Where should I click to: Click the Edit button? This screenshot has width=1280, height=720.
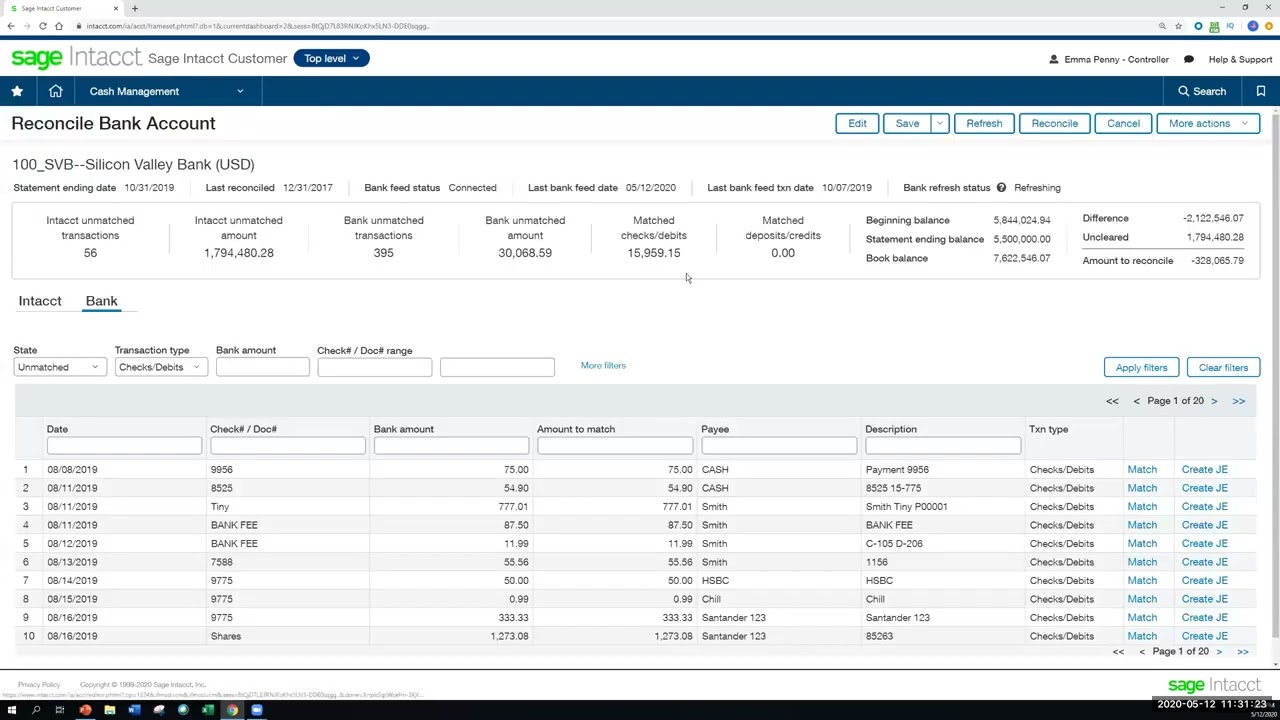857,123
